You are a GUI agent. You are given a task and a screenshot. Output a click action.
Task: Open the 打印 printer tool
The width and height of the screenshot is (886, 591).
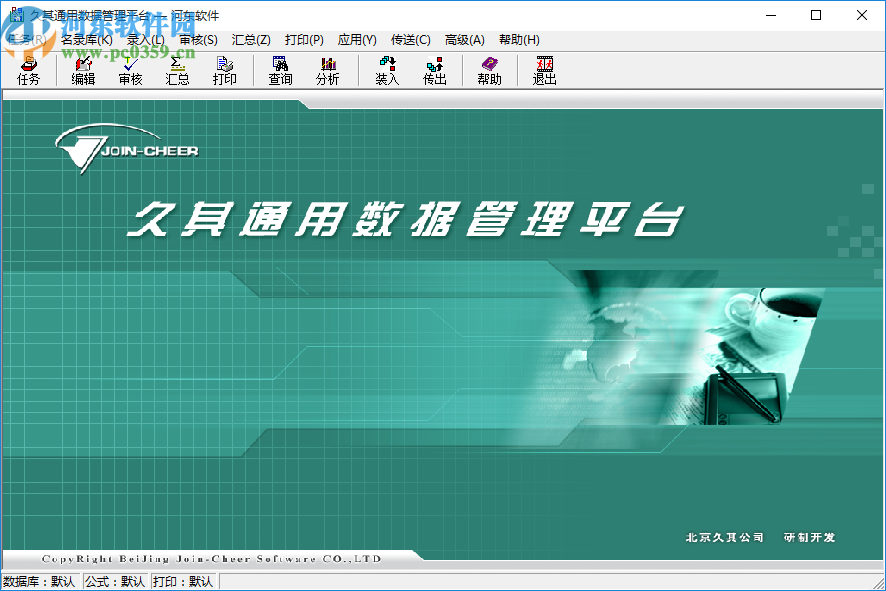(x=224, y=71)
